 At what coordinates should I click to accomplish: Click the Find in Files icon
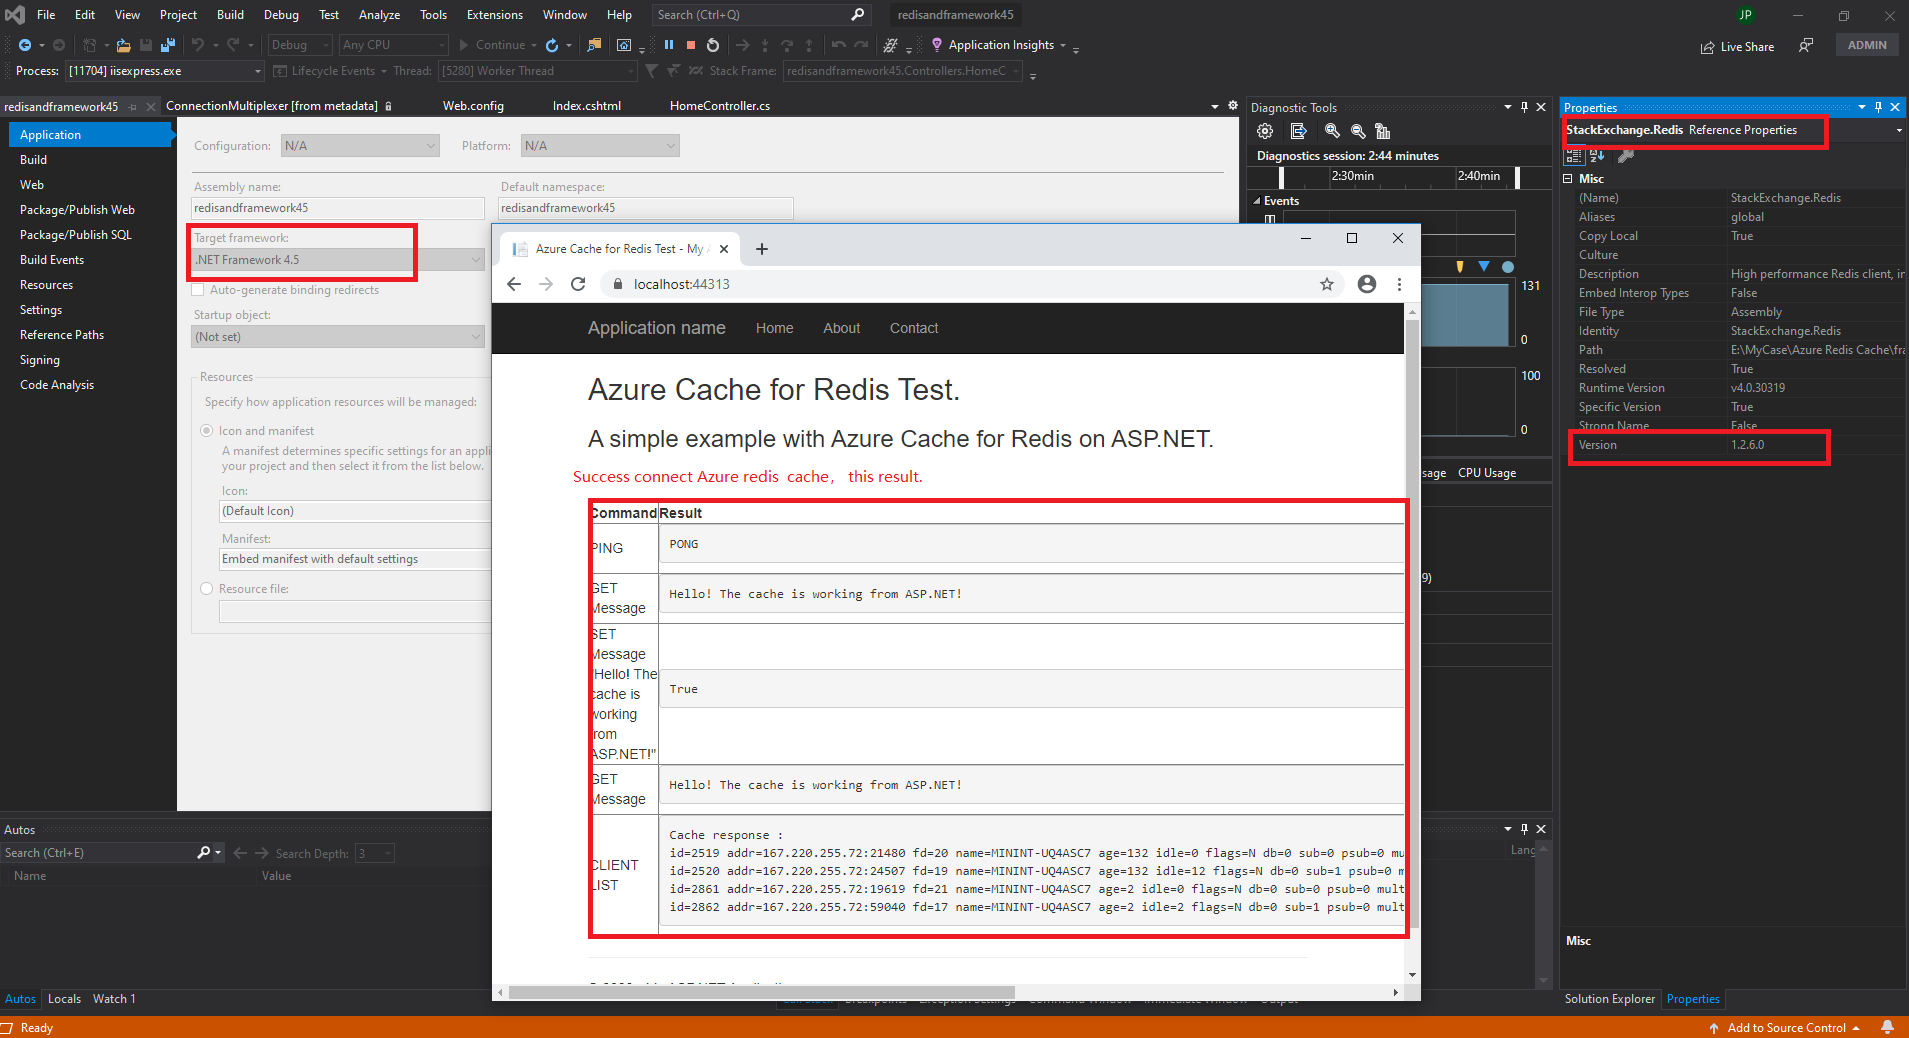coord(594,45)
